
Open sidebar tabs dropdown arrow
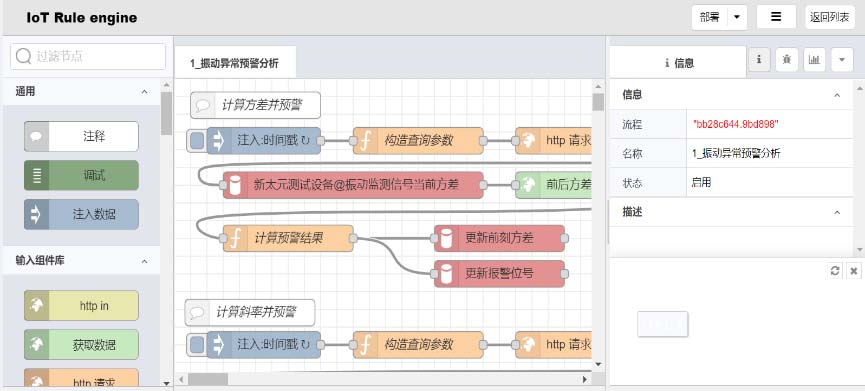point(842,60)
